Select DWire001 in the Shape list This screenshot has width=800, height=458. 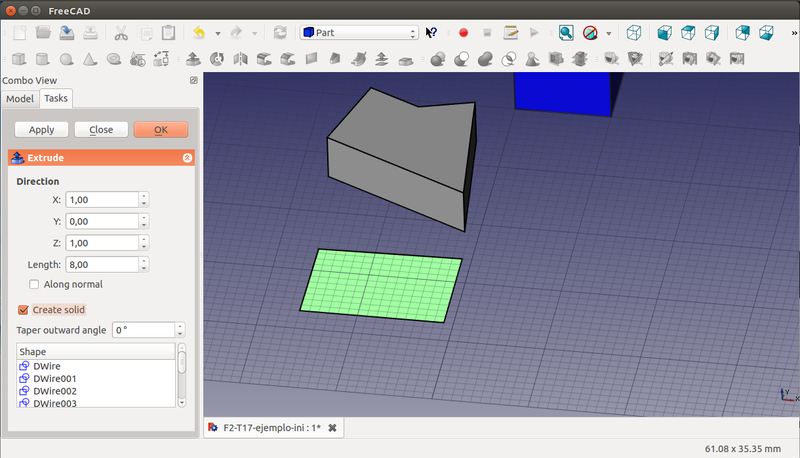tap(54, 379)
